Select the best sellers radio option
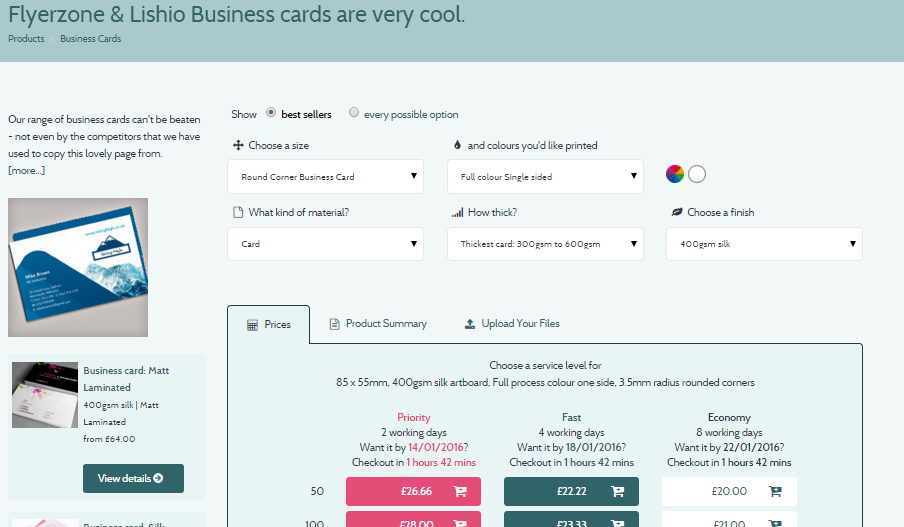 coord(270,112)
